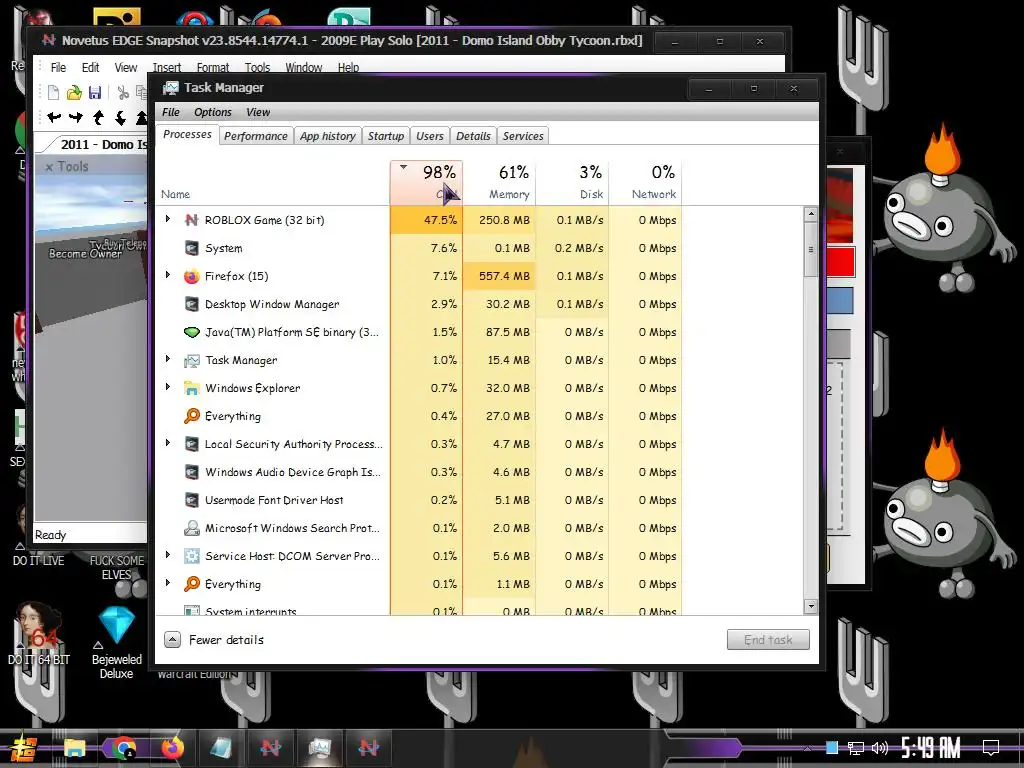Click the network icon in system tray
Image resolution: width=1024 pixels, height=768 pixels.
click(855, 748)
